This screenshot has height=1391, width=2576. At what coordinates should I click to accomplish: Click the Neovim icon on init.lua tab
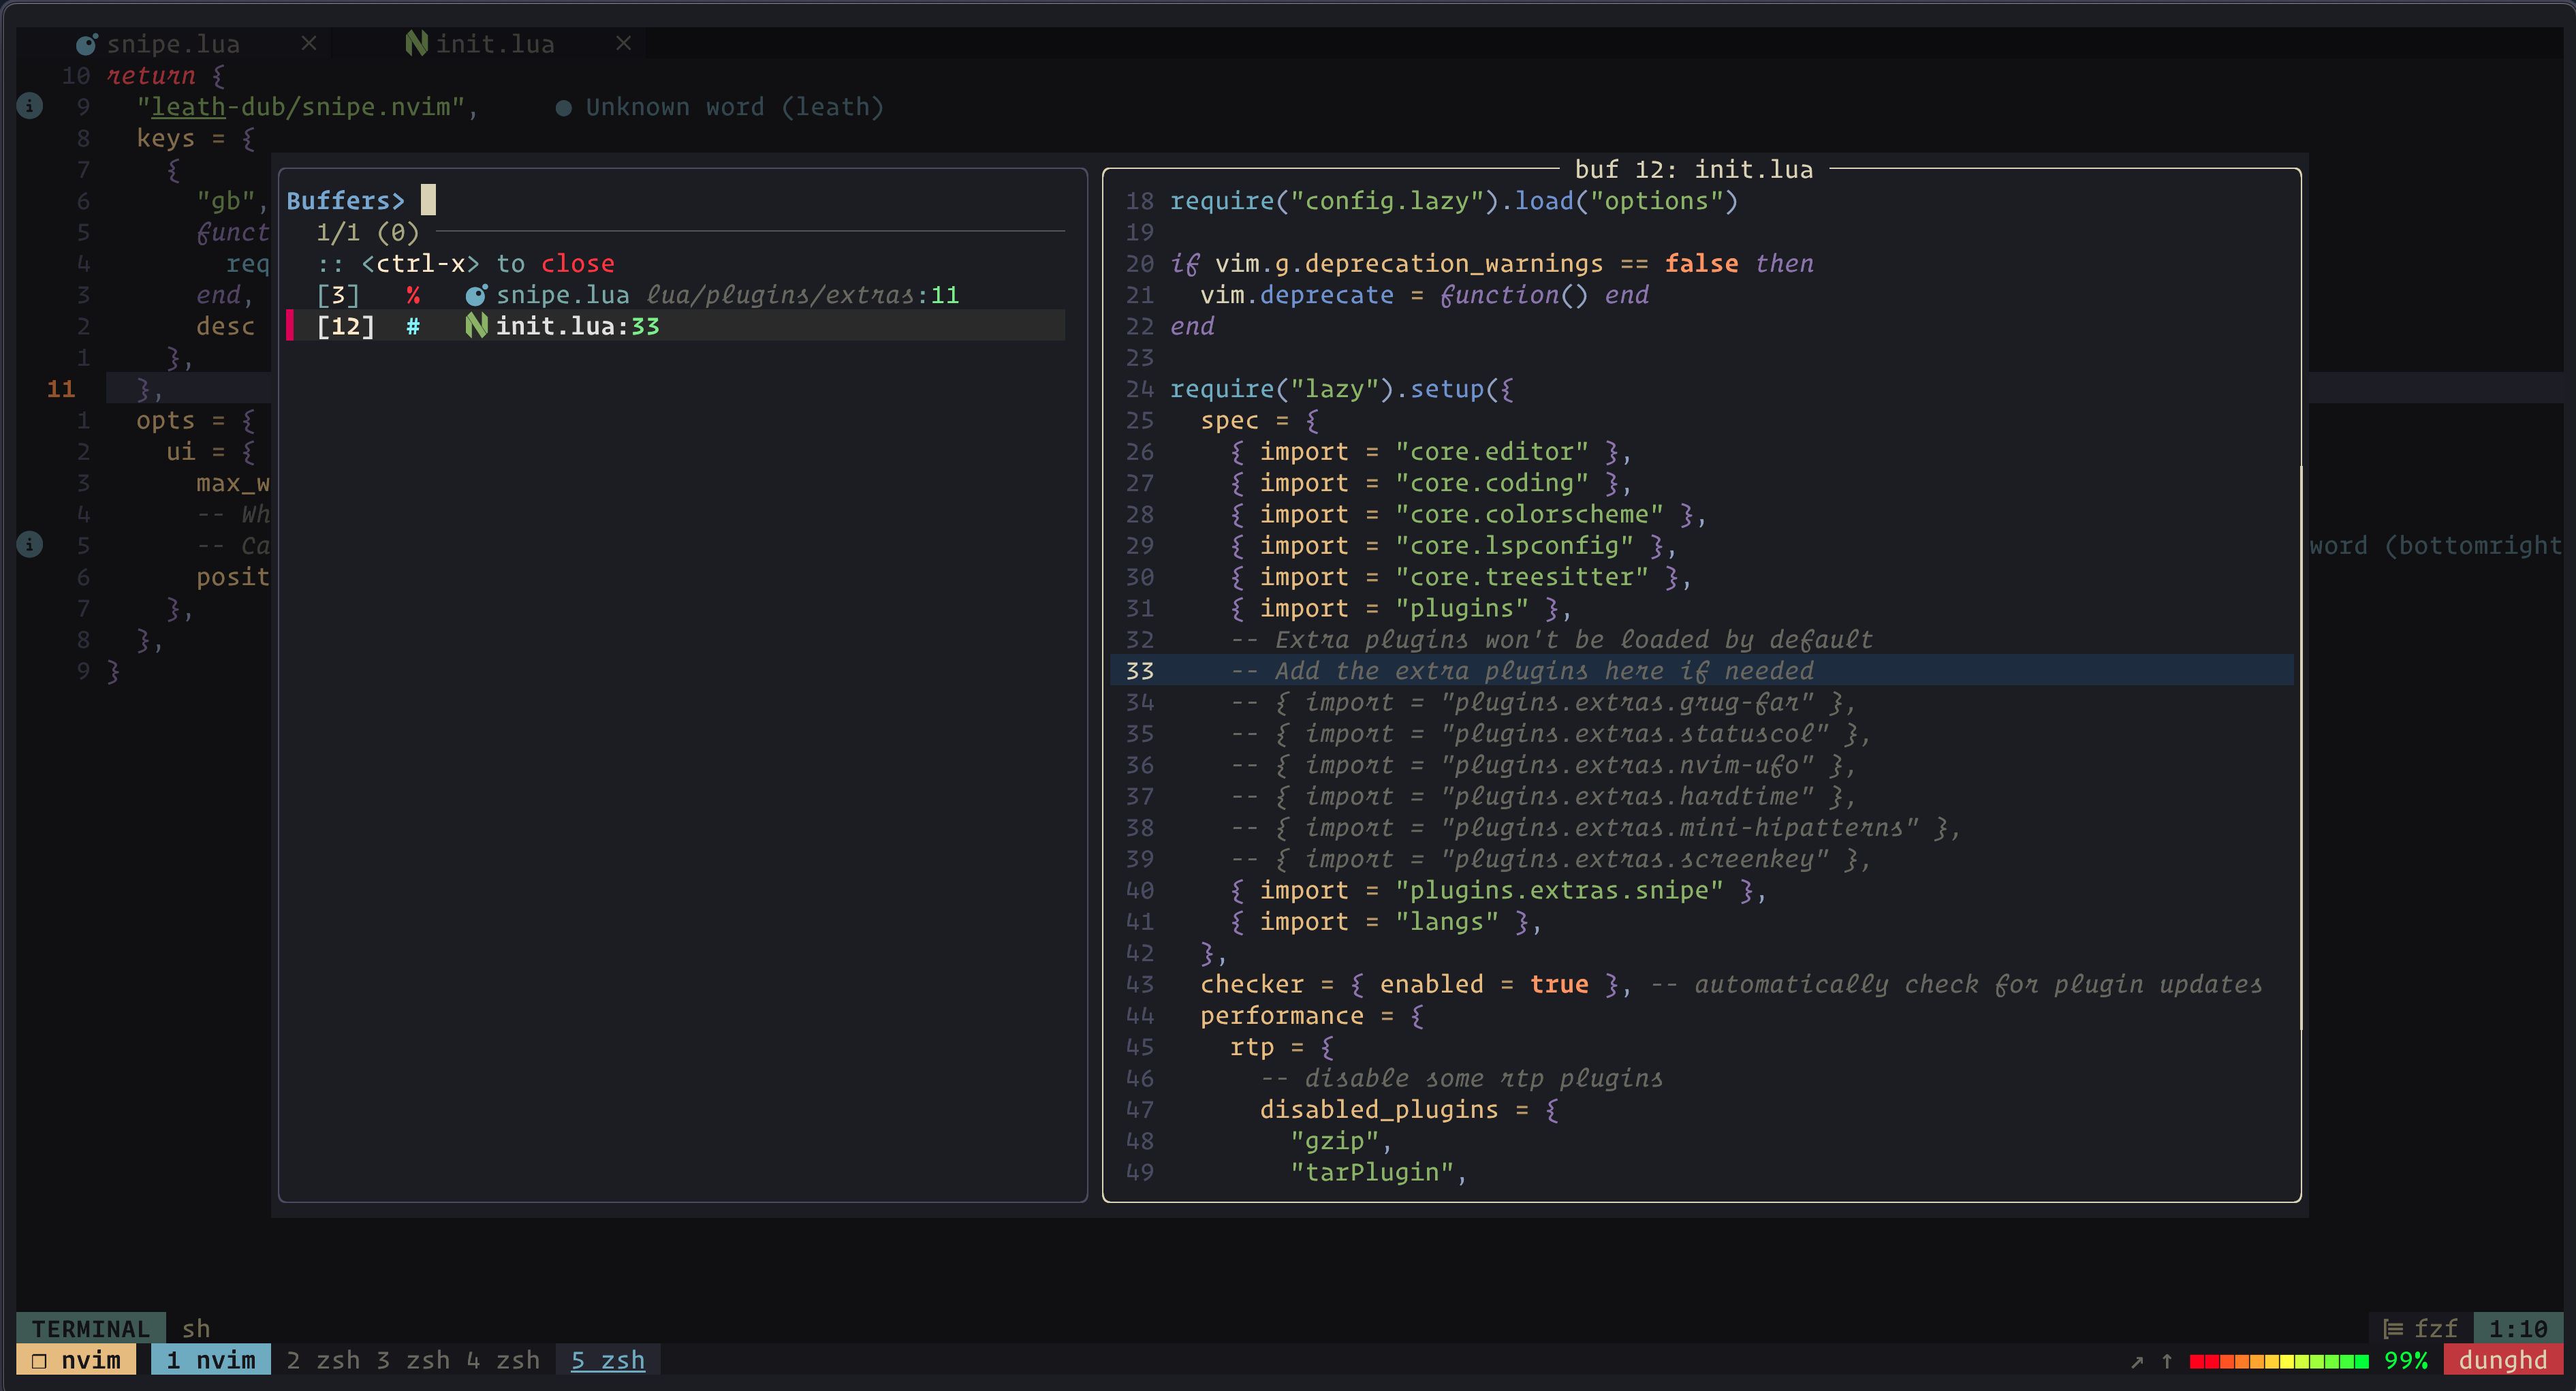pos(416,44)
